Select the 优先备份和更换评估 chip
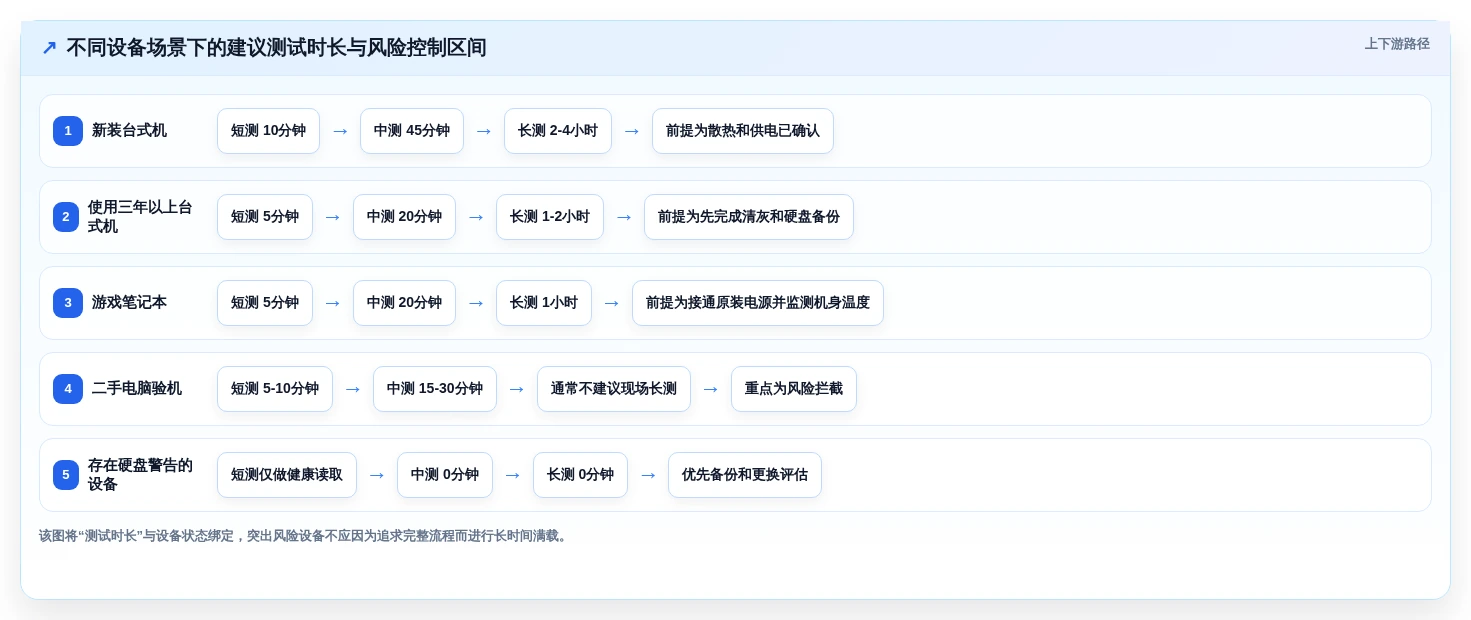Viewport: 1471px width, 620px height. coord(745,475)
